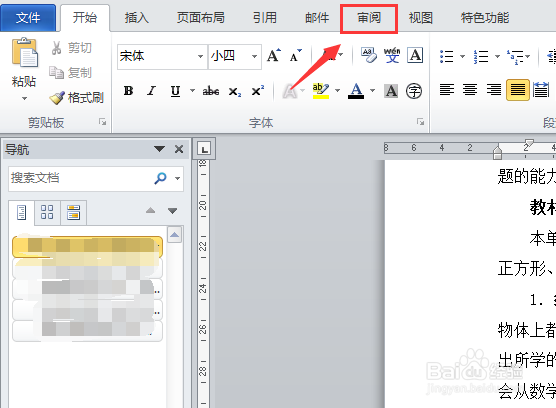Screen dimensions: 556x408
Task: Switch to the 视图 View tab
Action: [421, 18]
